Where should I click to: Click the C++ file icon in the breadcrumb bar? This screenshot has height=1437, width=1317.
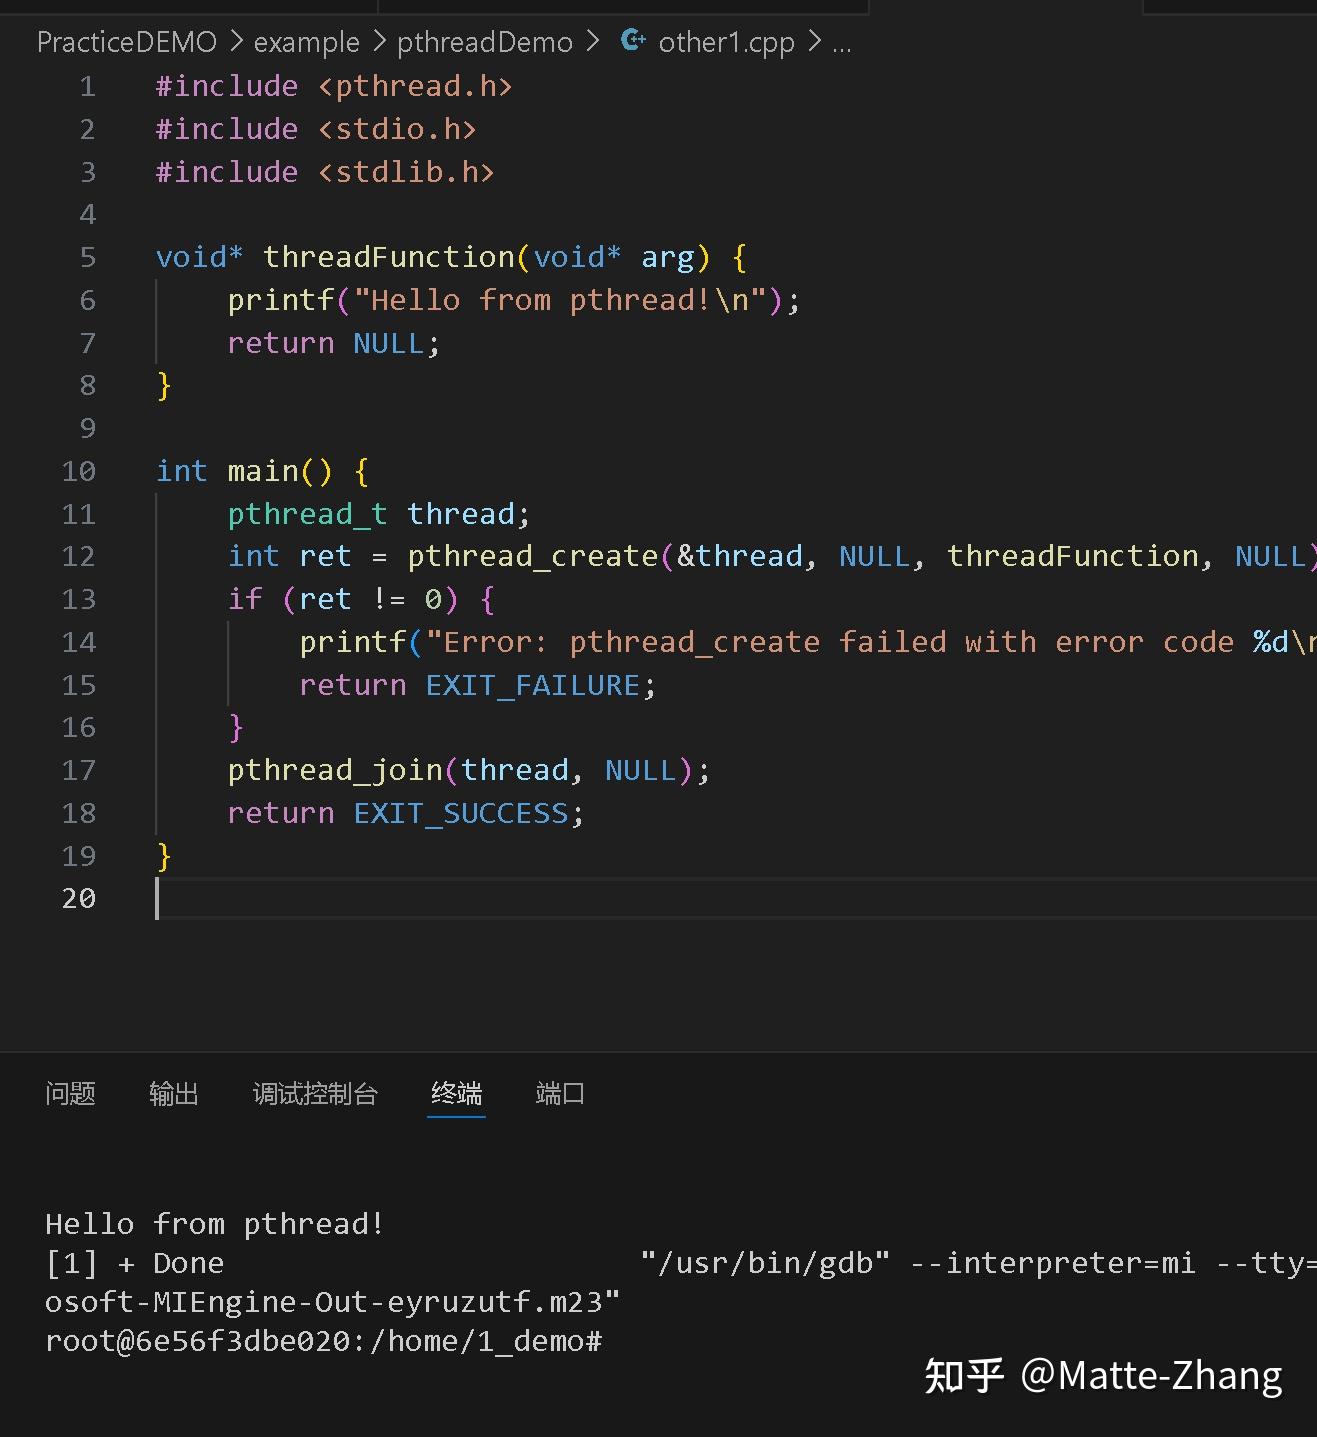tap(632, 41)
